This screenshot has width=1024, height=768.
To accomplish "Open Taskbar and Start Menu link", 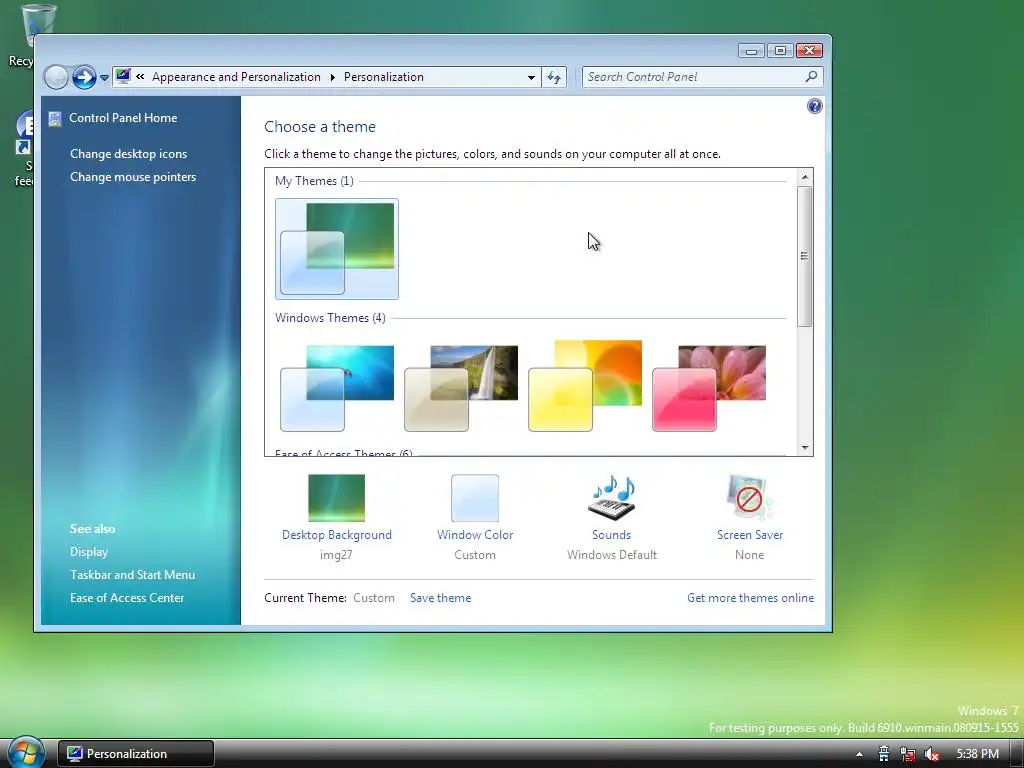I will 133,575.
